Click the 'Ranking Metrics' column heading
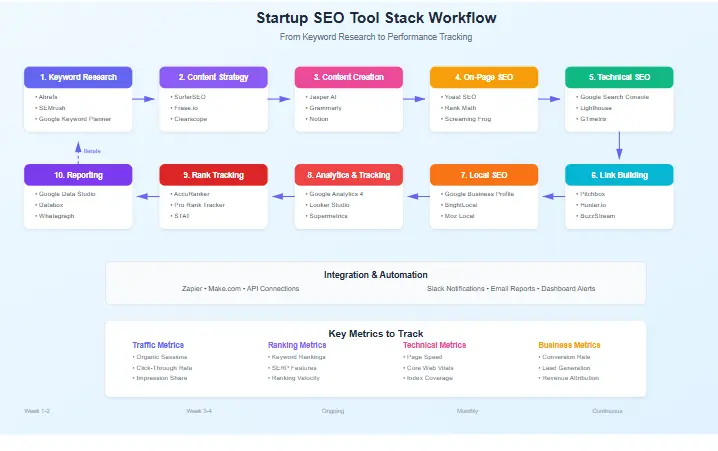Image resolution: width=718 pixels, height=451 pixels. [x=297, y=345]
